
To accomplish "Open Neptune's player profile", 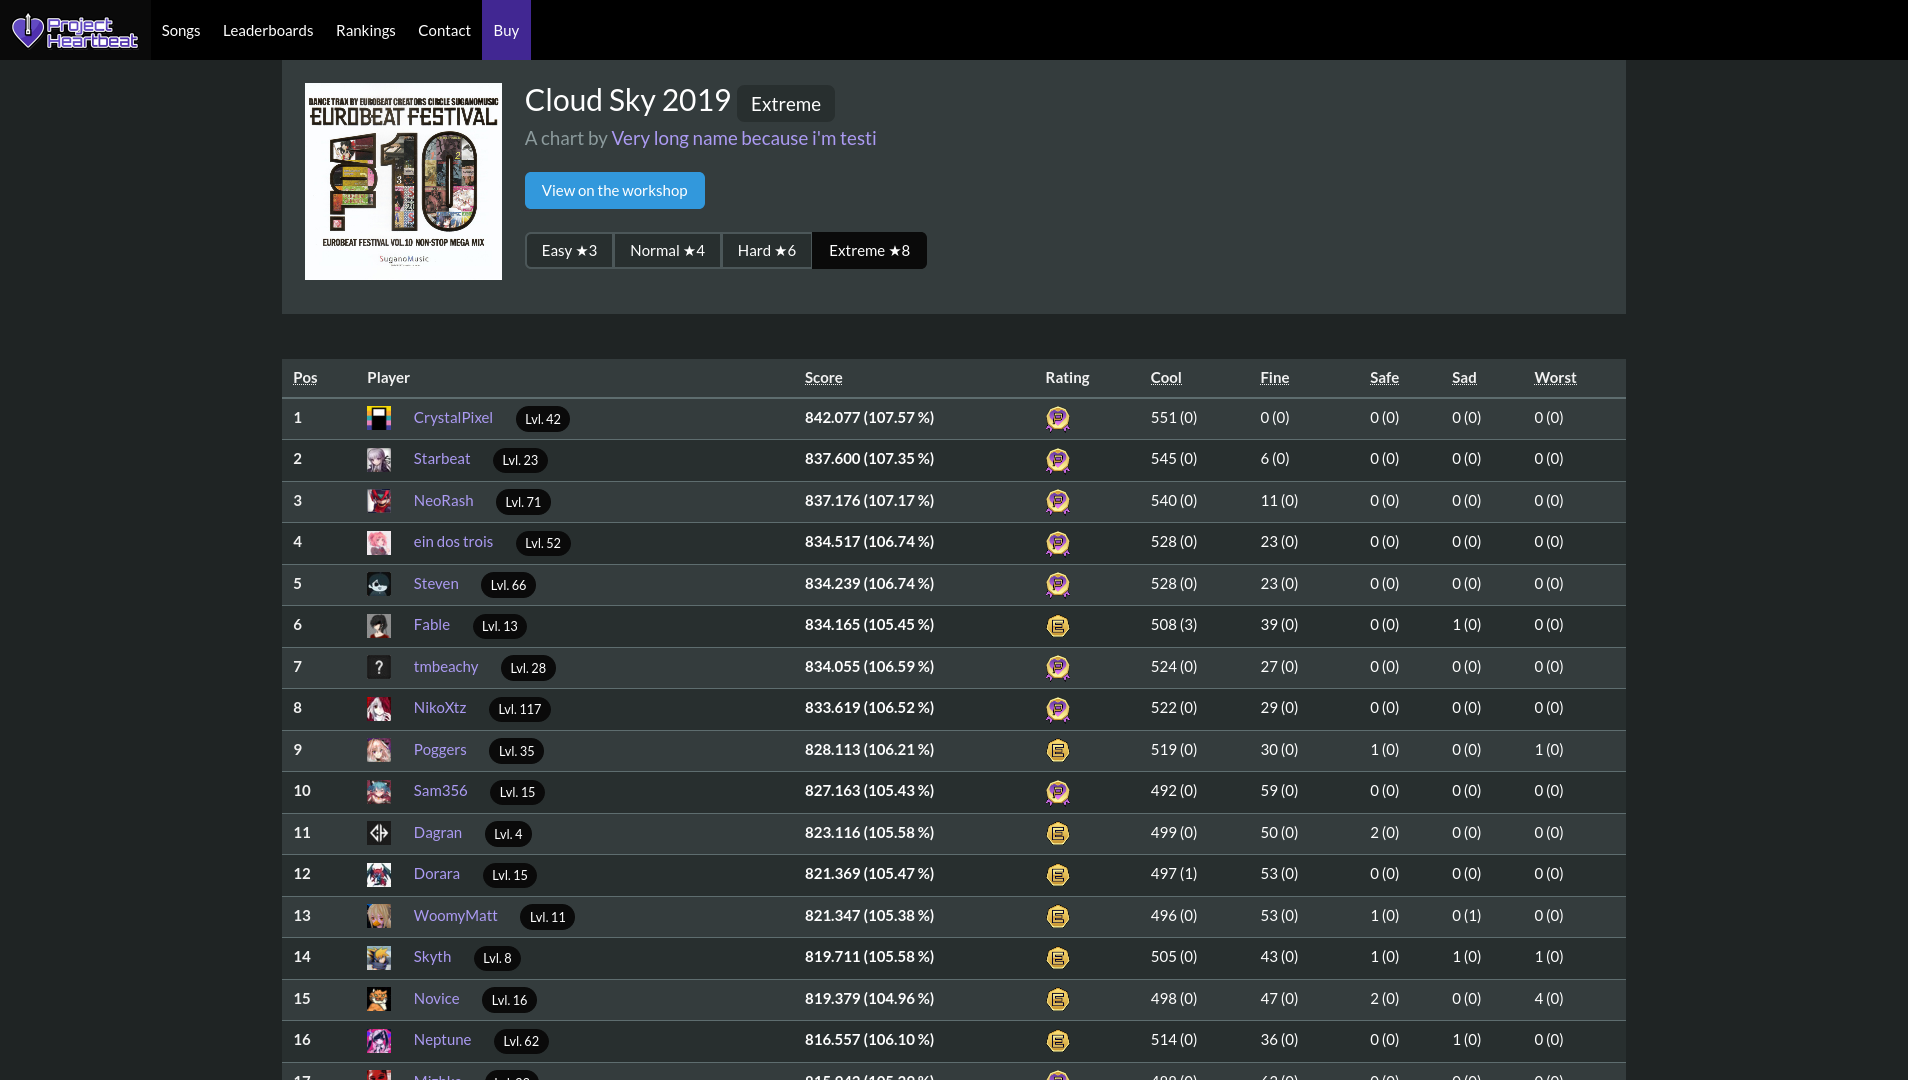I will 442,1040.
